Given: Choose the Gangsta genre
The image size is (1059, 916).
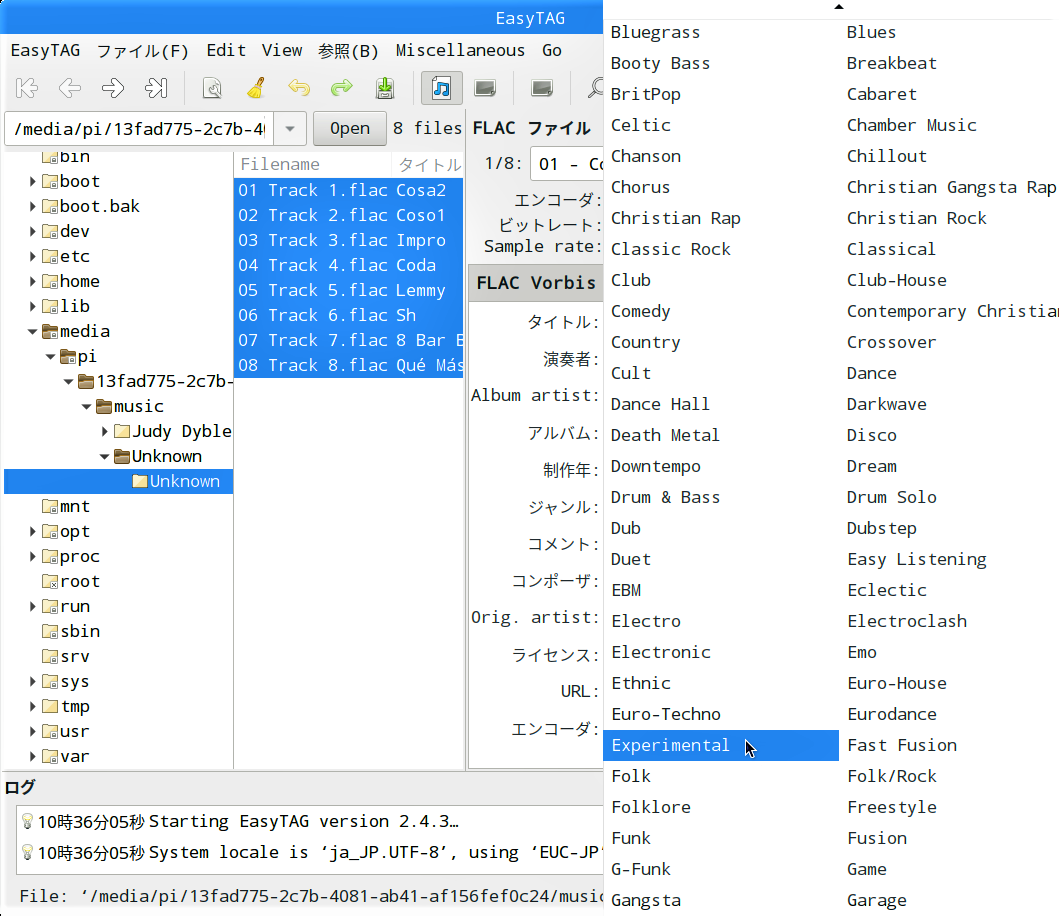Looking at the screenshot, I should point(721,900).
